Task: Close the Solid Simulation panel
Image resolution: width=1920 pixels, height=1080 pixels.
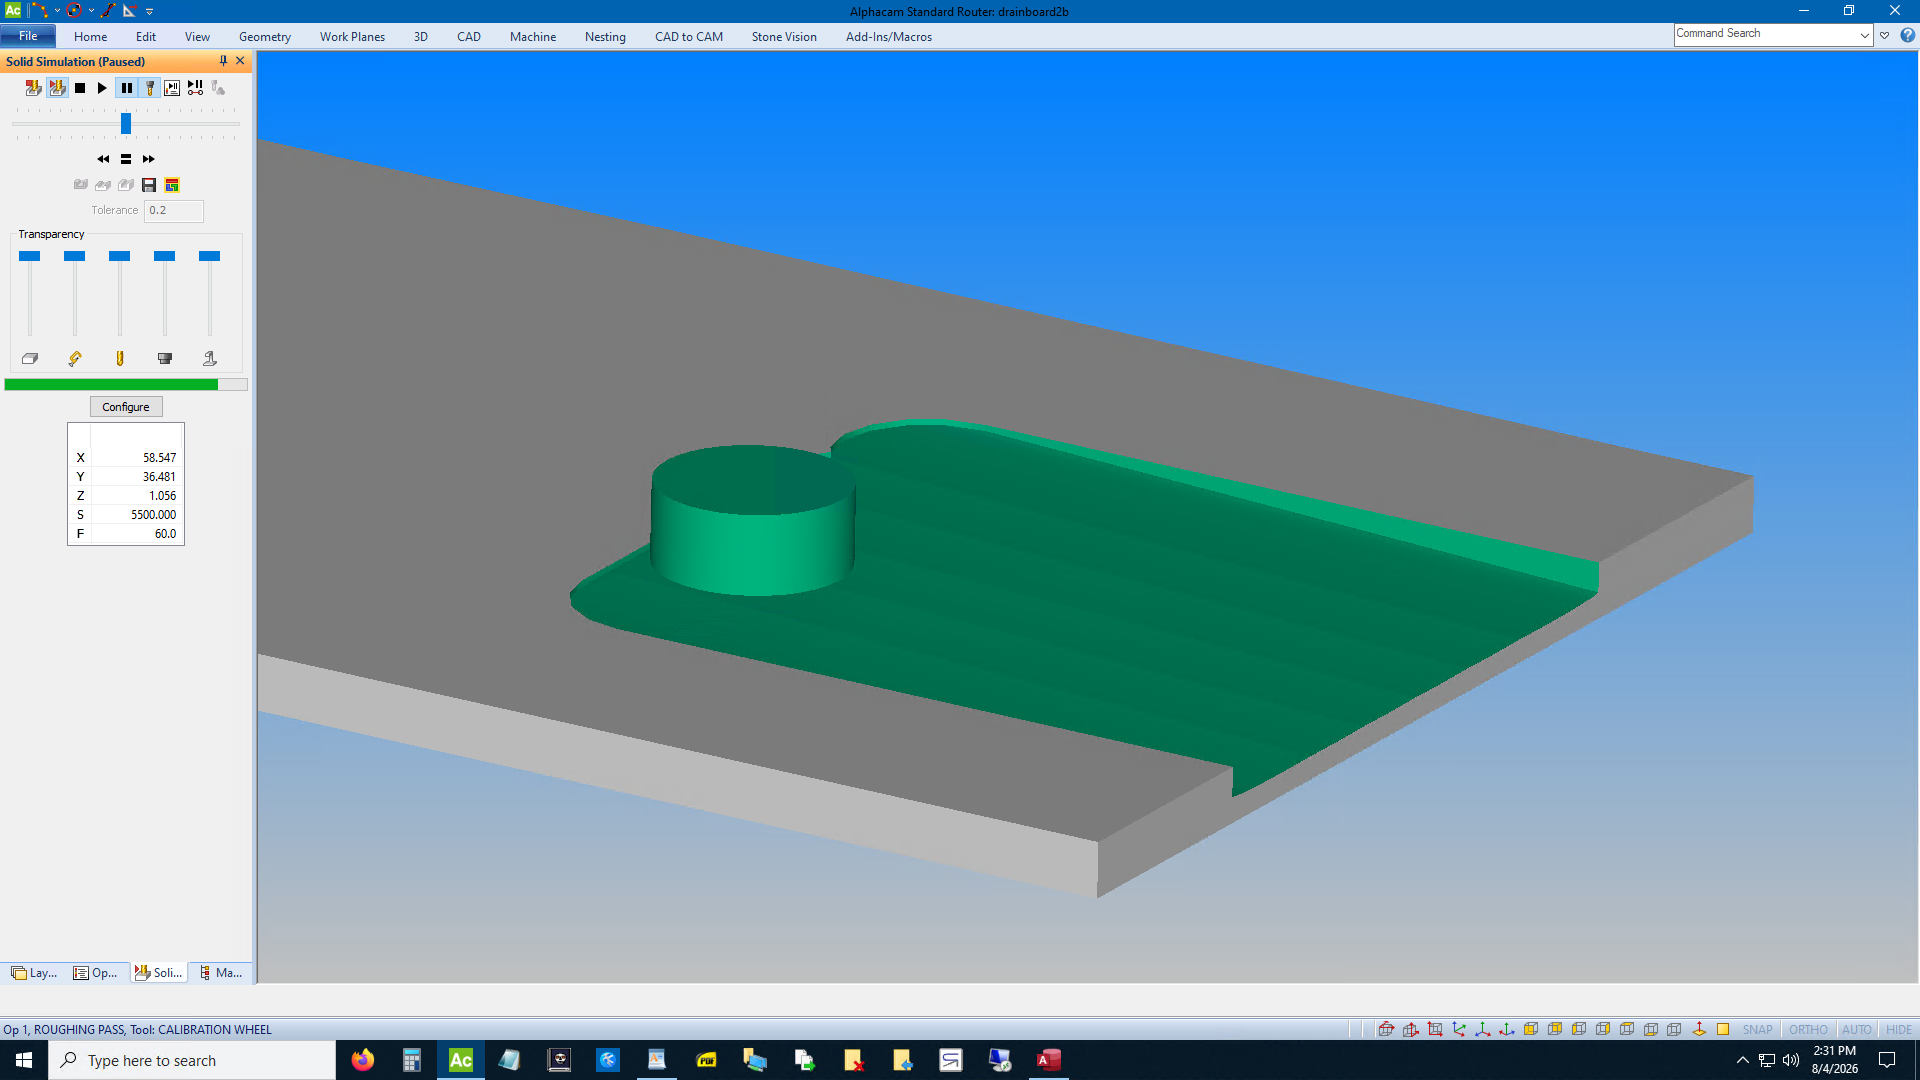Action: [240, 61]
